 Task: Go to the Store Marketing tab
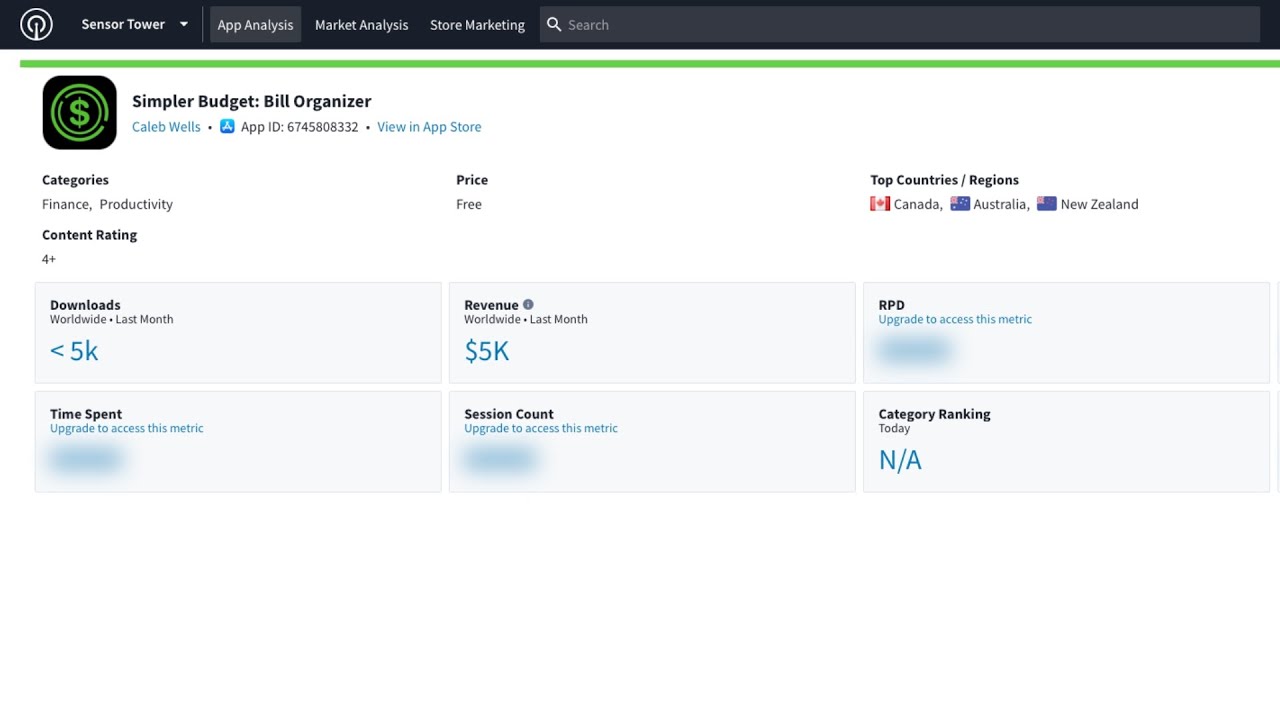tap(477, 24)
